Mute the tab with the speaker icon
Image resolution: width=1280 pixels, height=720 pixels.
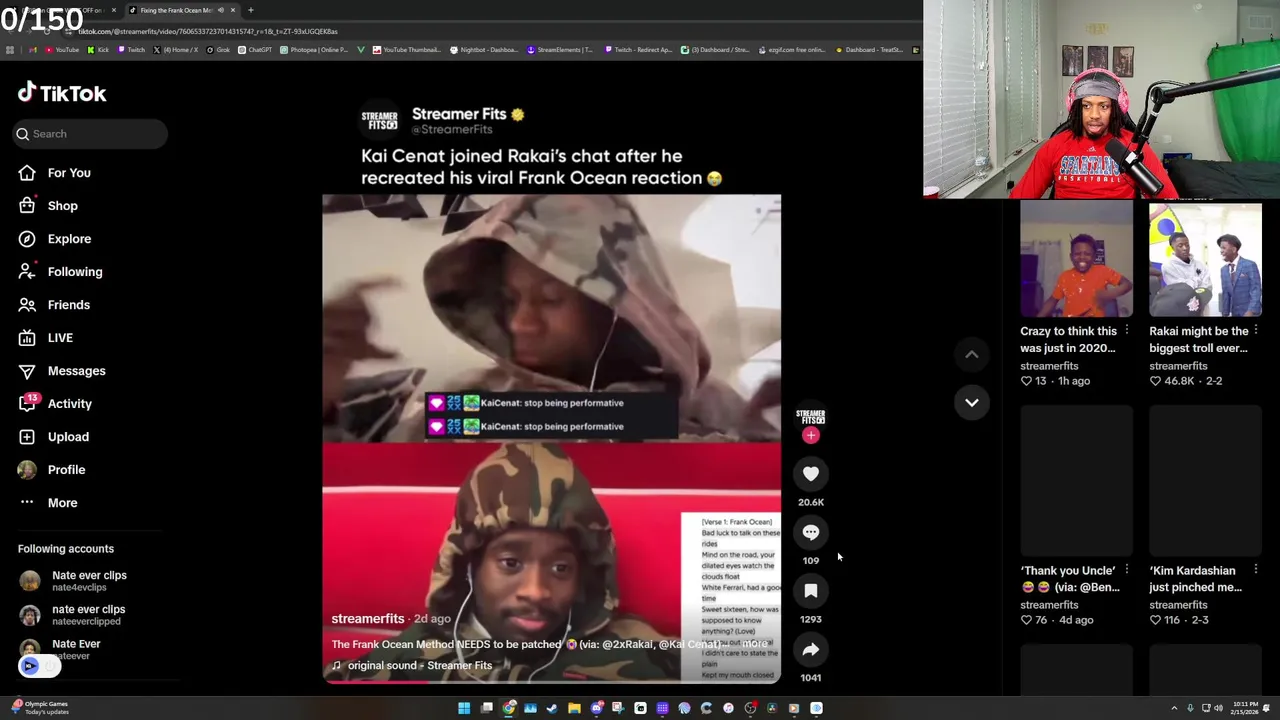220,10
